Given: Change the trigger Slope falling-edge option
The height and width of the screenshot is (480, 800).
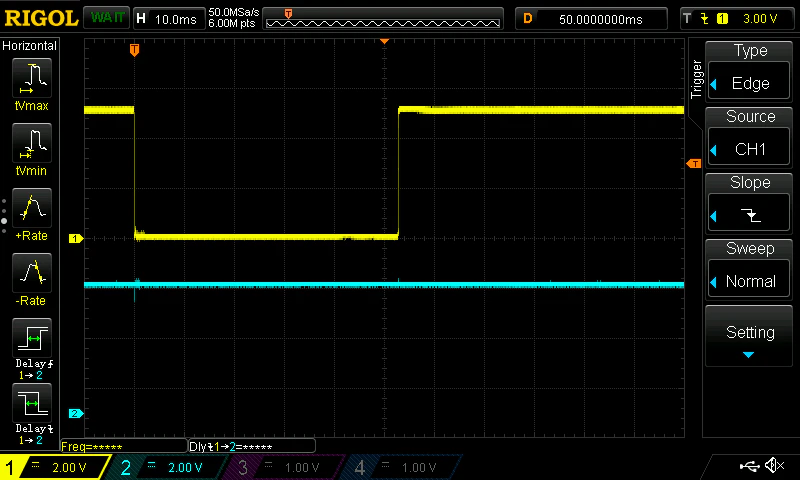Looking at the screenshot, I should point(749,203).
